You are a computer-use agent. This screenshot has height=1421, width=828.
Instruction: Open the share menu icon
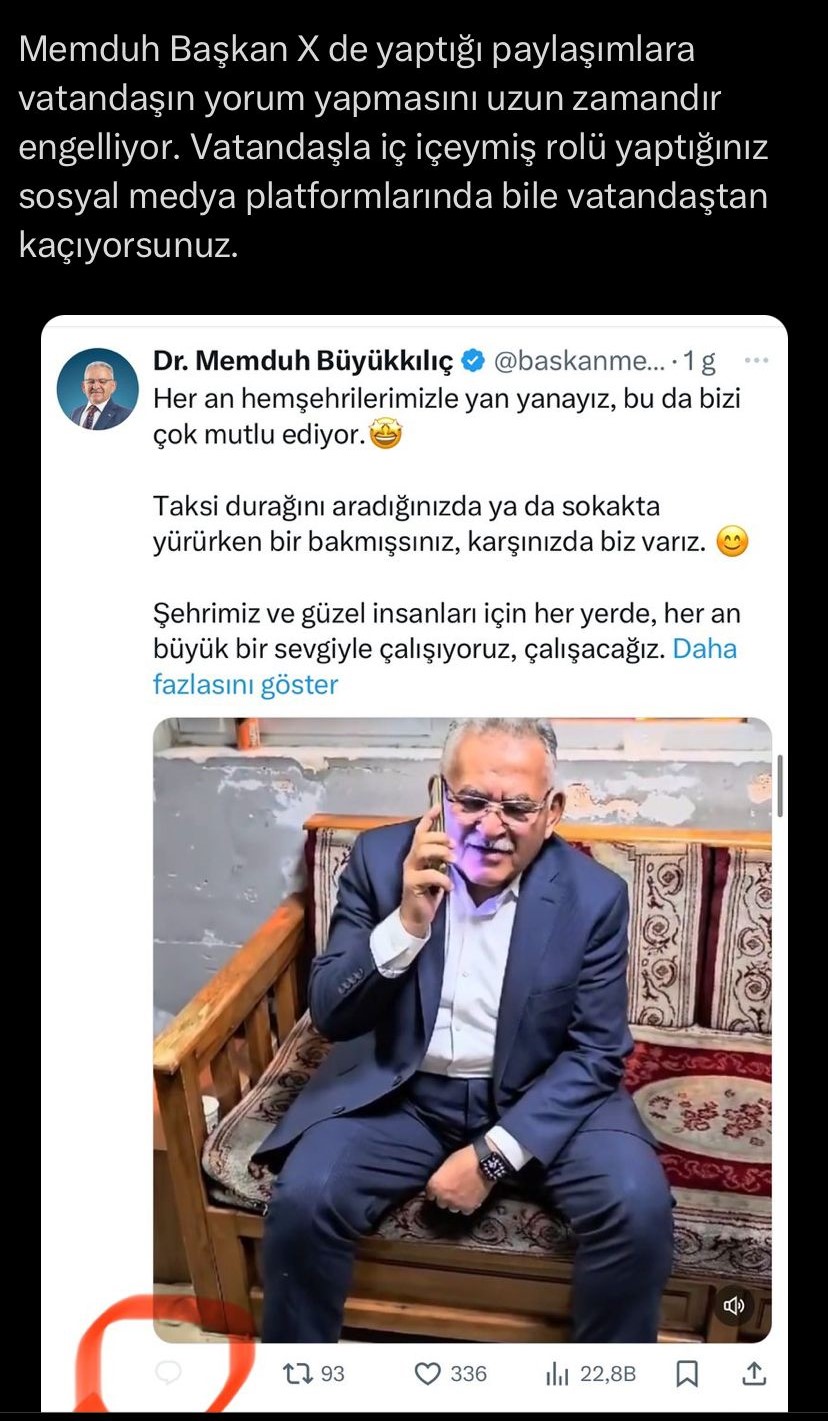click(755, 1374)
